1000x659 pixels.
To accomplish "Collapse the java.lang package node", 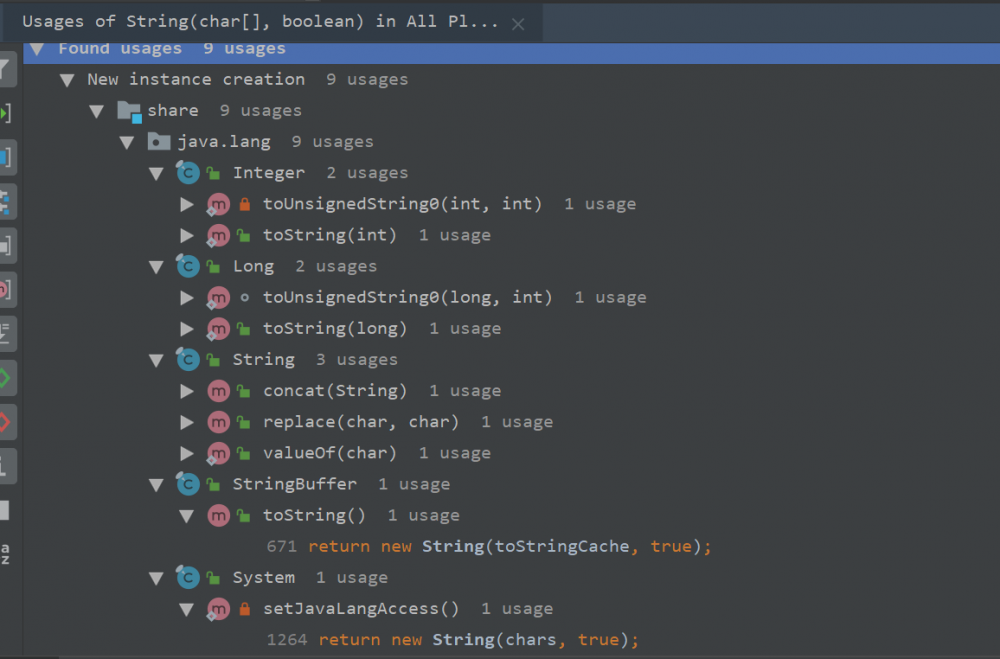I will click(x=127, y=143).
